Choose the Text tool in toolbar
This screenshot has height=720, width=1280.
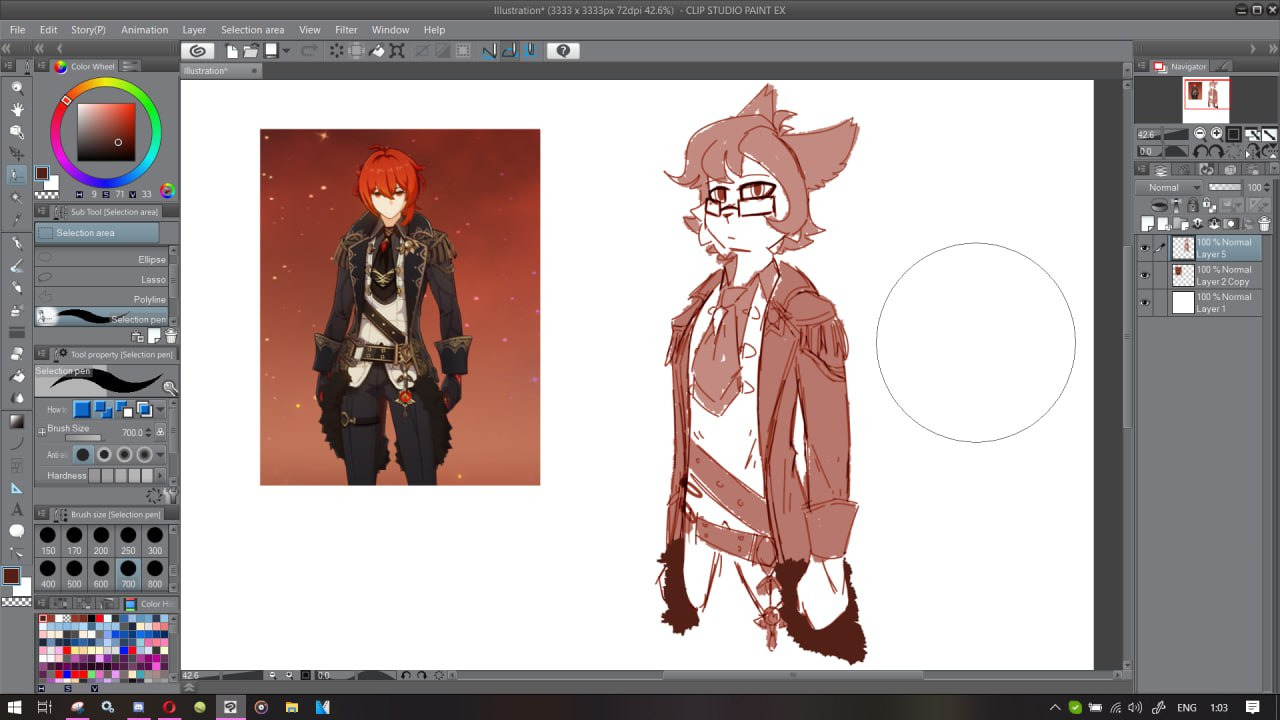17,509
